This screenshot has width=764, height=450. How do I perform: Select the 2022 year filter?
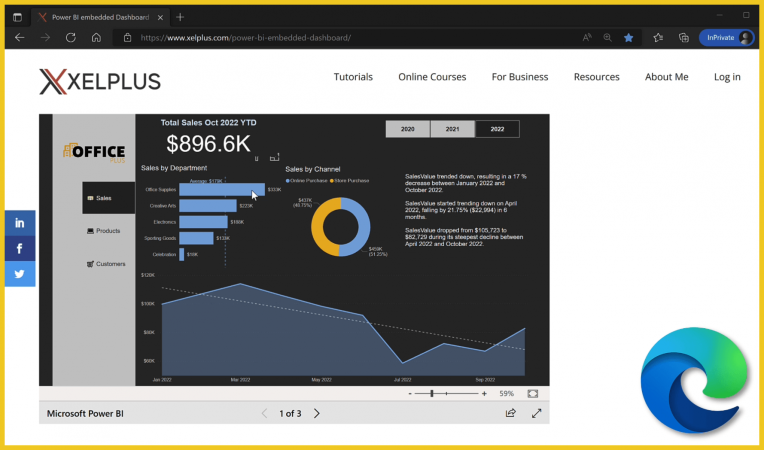pyautogui.click(x=497, y=129)
